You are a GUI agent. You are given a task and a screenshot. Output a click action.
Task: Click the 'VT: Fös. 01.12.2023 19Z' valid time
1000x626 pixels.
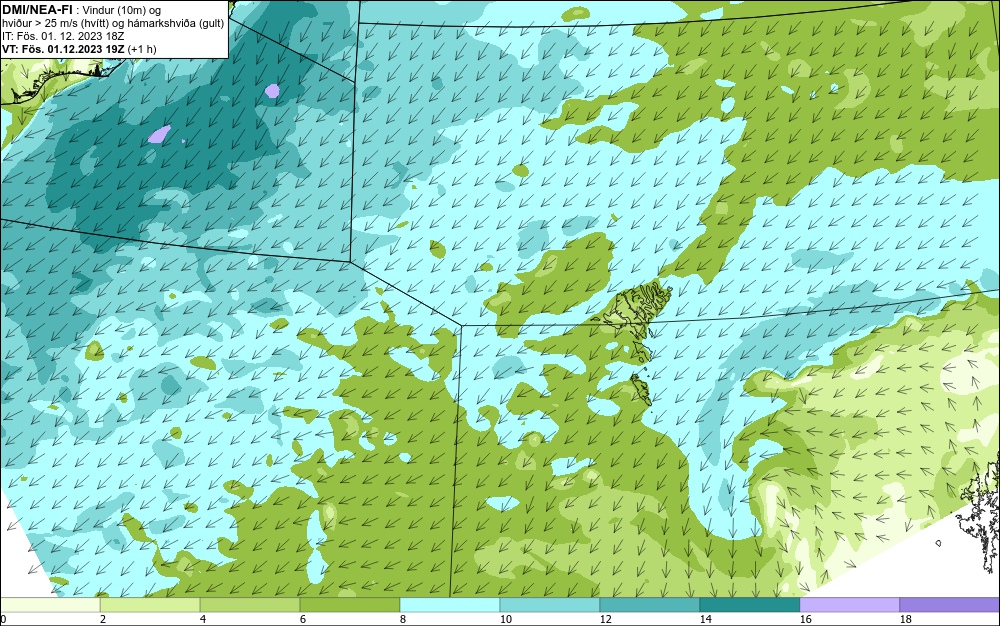point(63,48)
